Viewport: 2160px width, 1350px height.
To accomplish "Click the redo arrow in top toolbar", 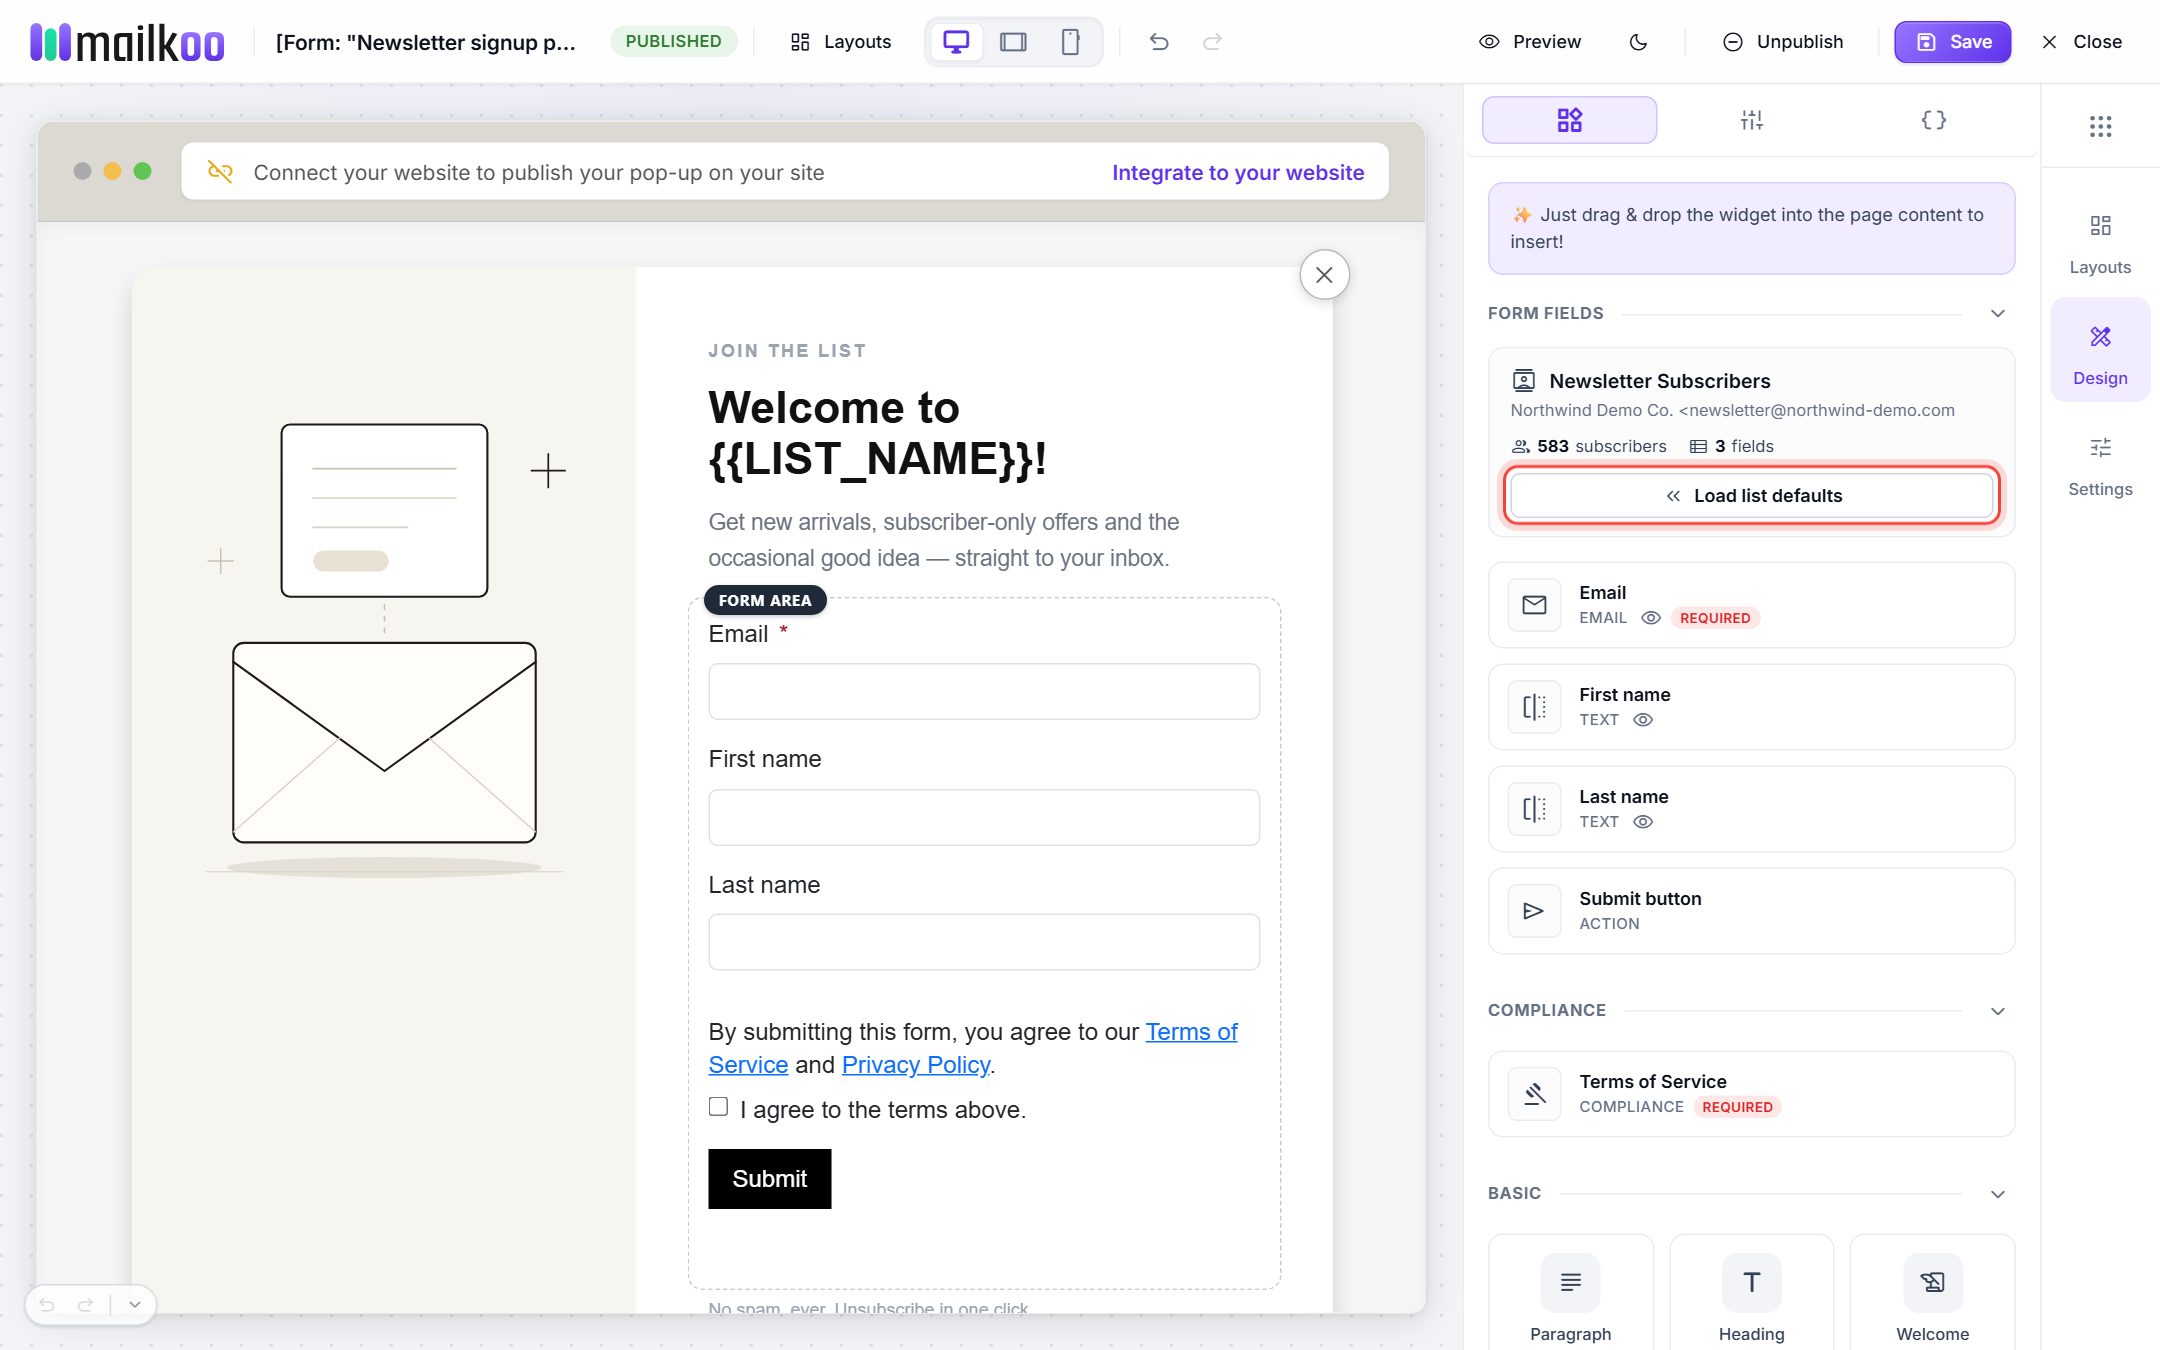I will point(1212,42).
